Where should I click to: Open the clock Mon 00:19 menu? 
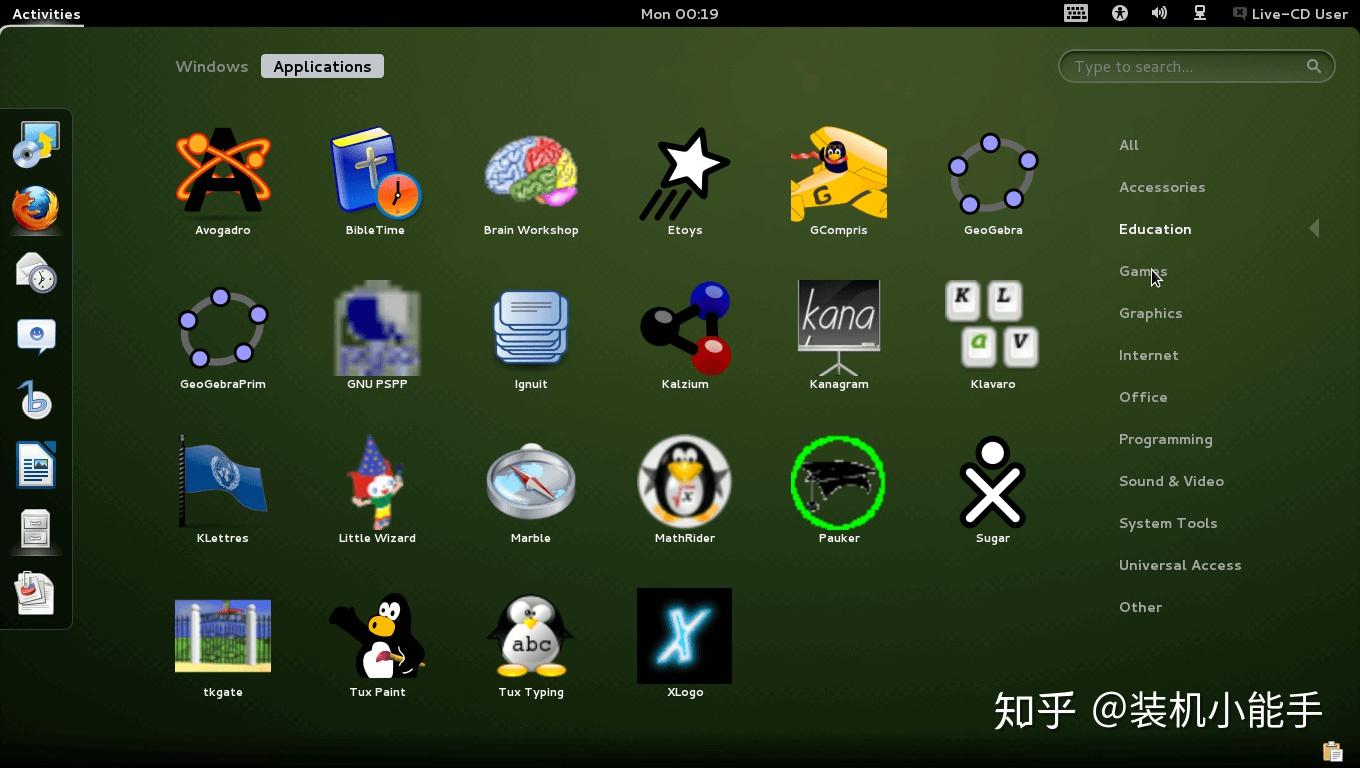tap(680, 14)
